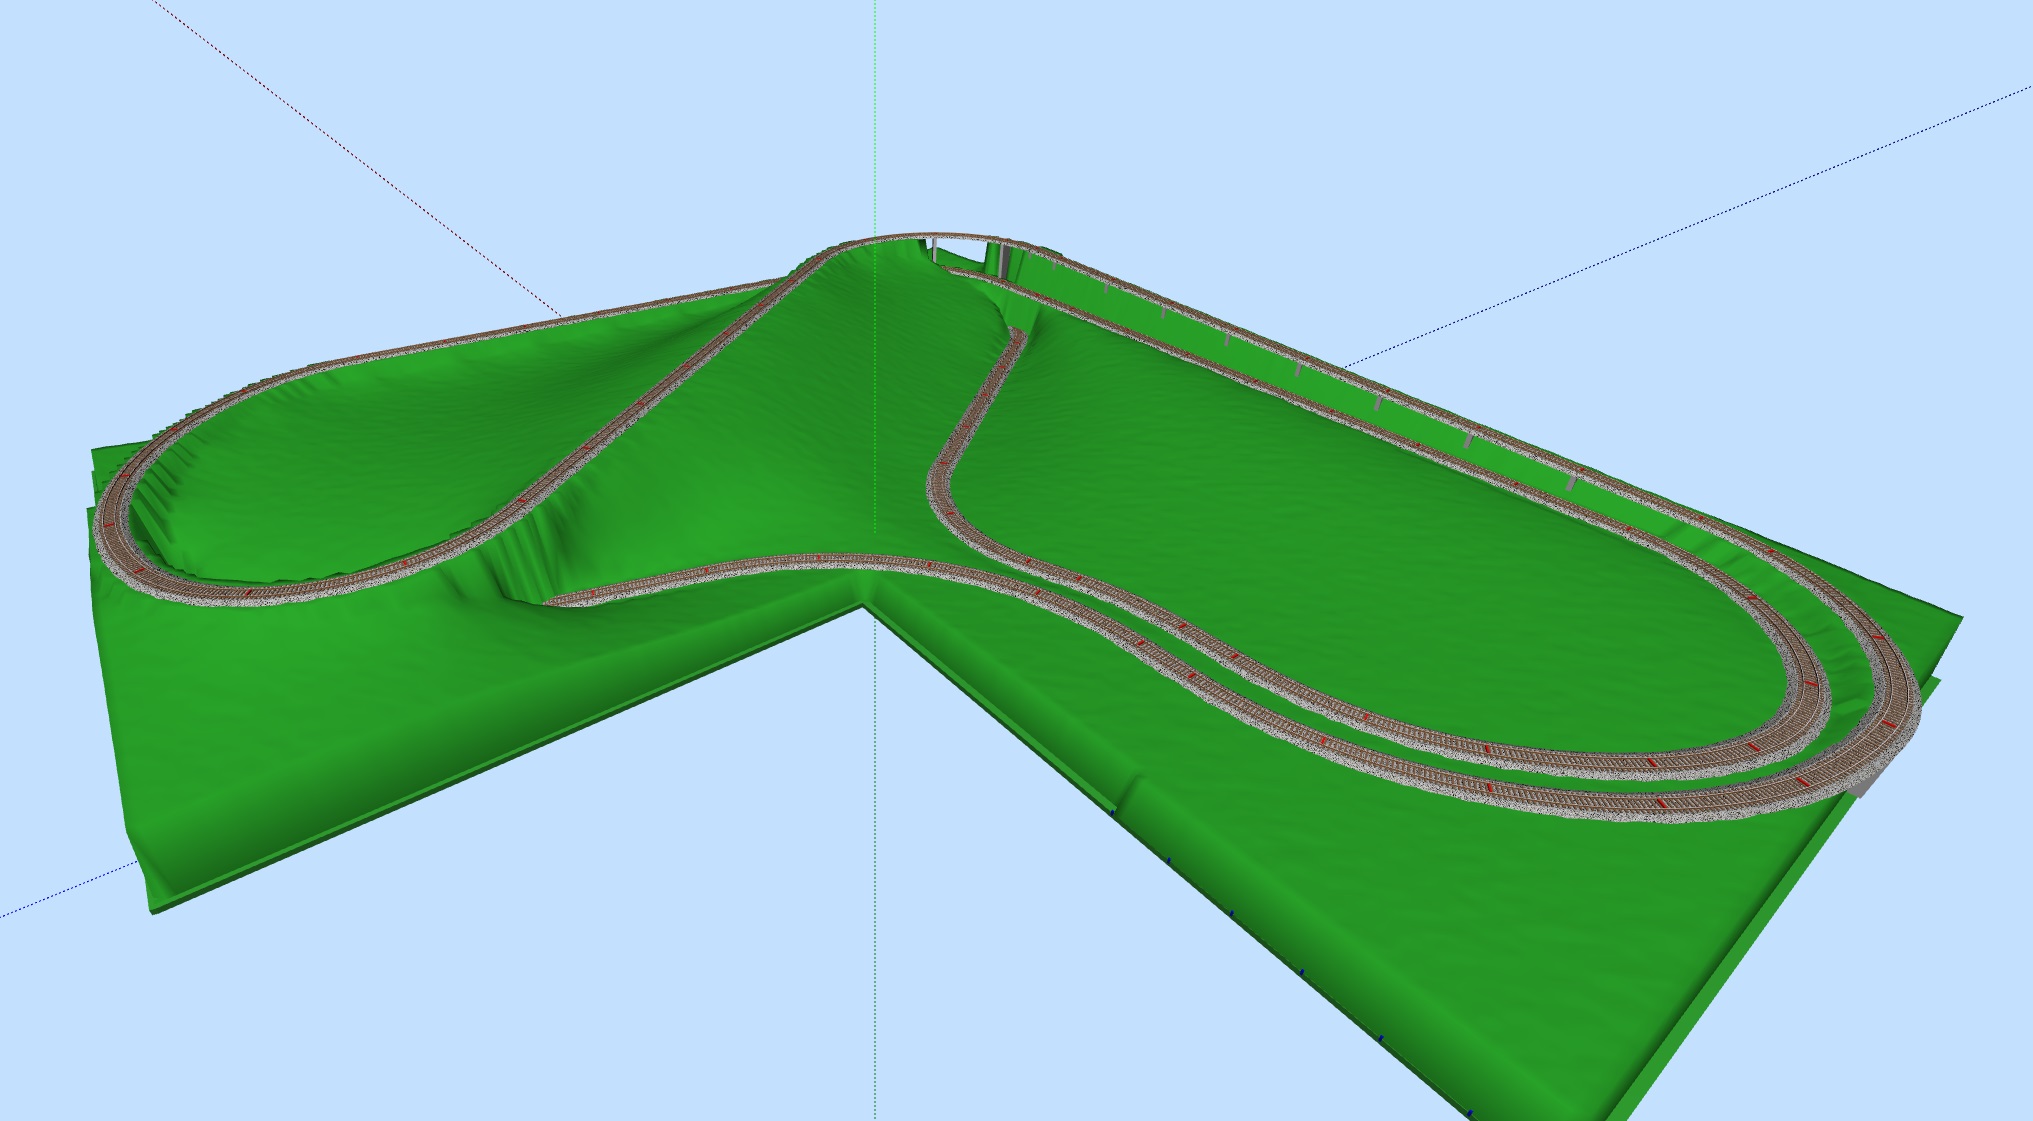2033x1121 pixels.
Task: Select the tight curve of the center return track
Action: pyautogui.click(x=940, y=485)
